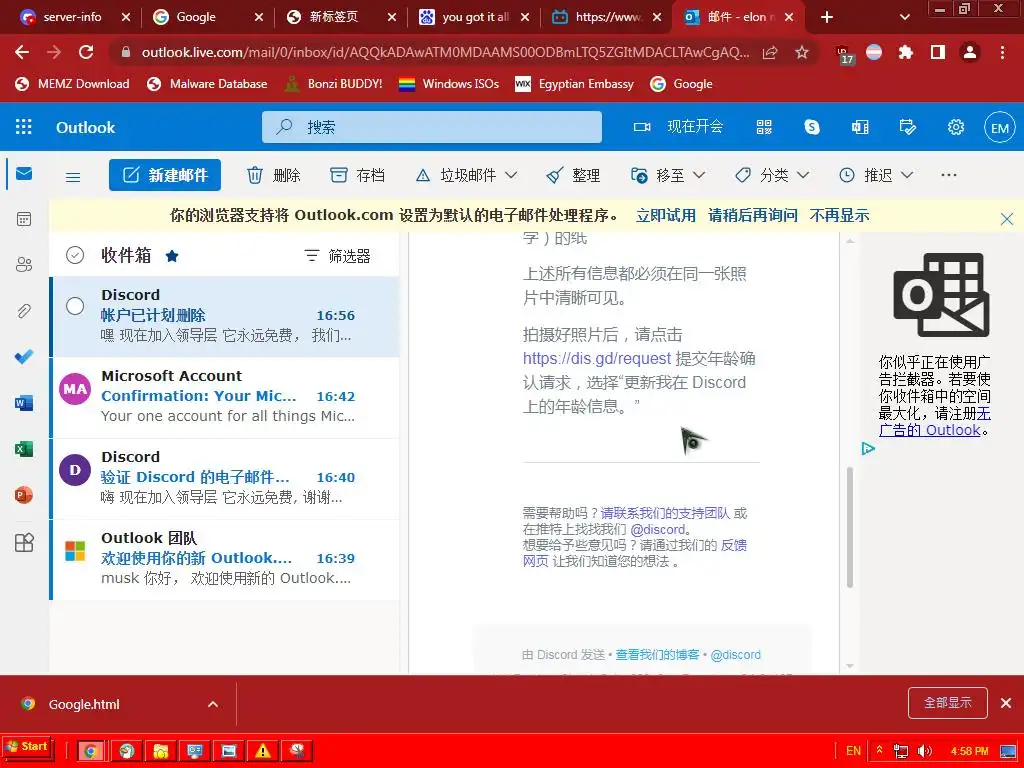This screenshot has height=768, width=1024.
Task: Open the Calendar sidebar icon
Action: coord(24,219)
